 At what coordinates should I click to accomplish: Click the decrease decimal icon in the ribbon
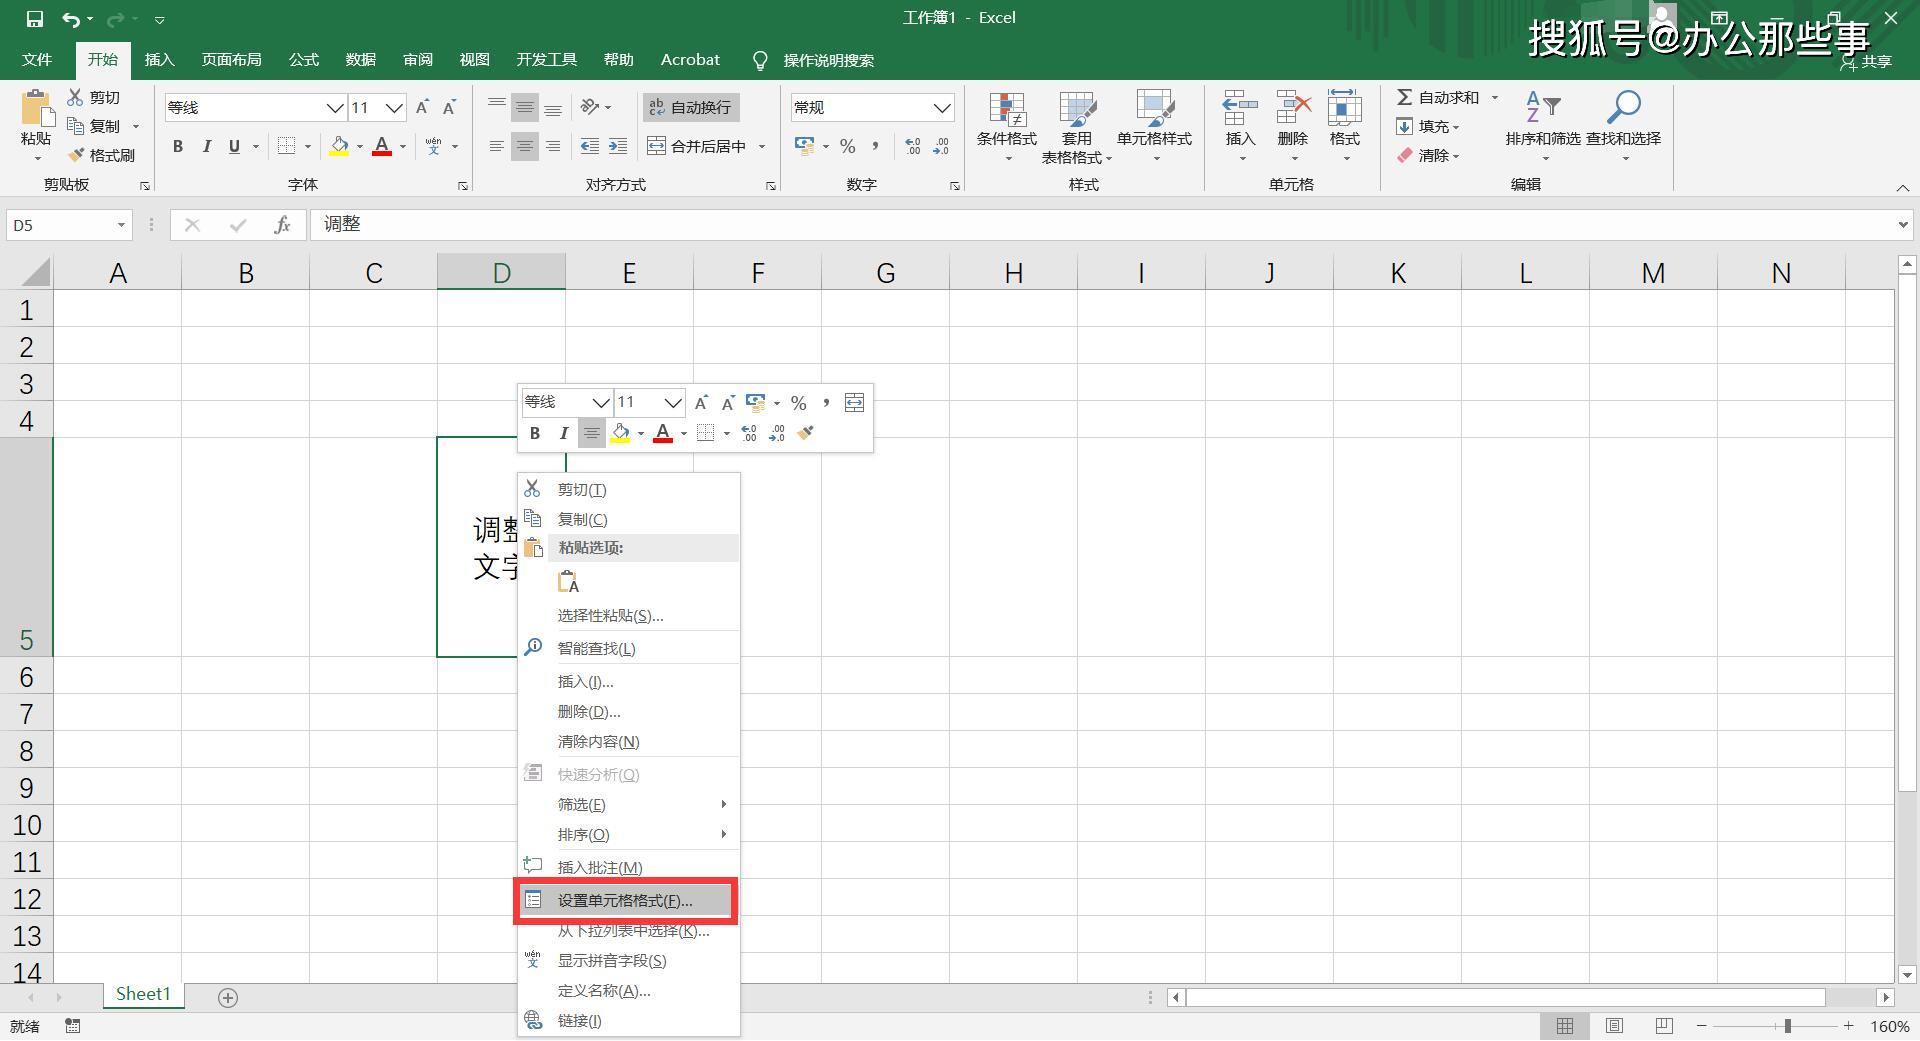click(x=941, y=146)
